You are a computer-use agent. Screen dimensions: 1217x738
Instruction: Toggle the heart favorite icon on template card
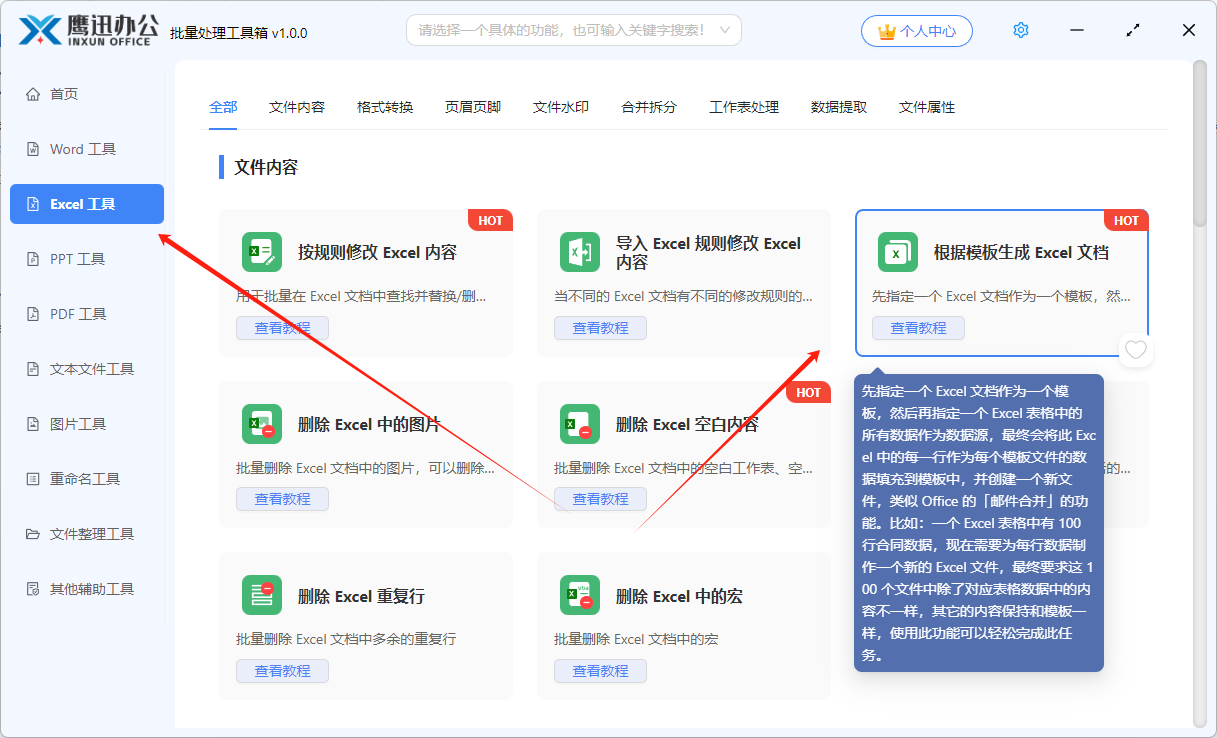(1135, 350)
